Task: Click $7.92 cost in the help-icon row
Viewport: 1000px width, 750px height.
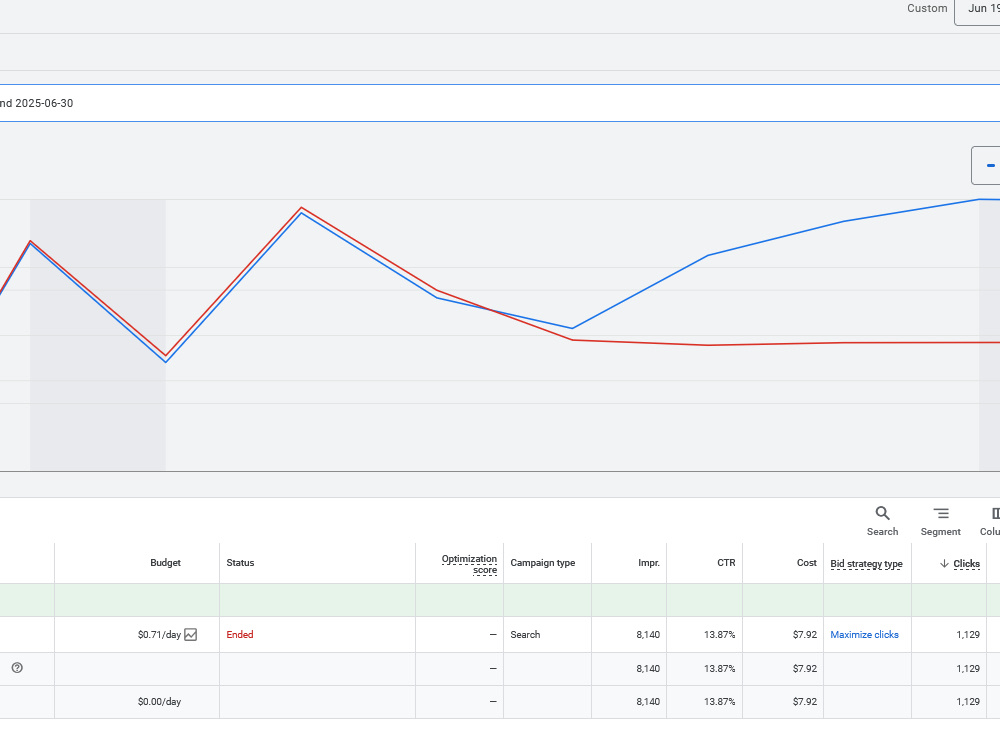Action: pos(805,668)
